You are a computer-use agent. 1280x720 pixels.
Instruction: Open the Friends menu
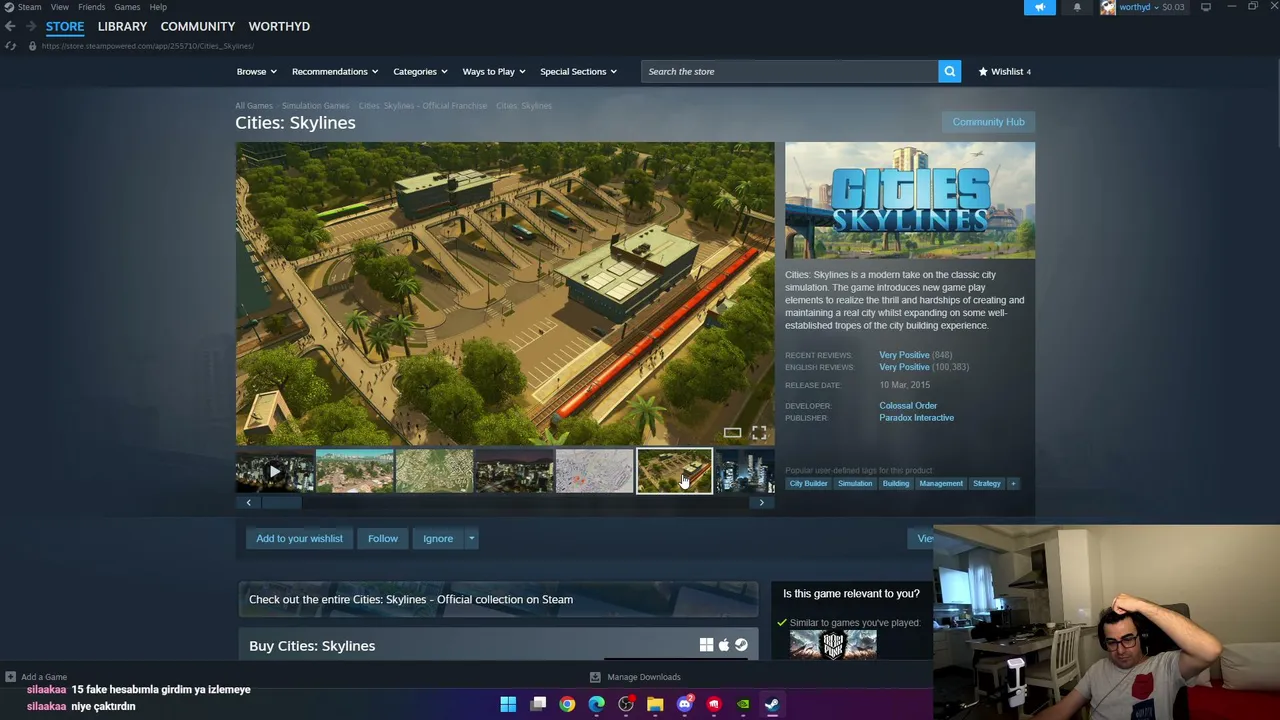tap(91, 7)
